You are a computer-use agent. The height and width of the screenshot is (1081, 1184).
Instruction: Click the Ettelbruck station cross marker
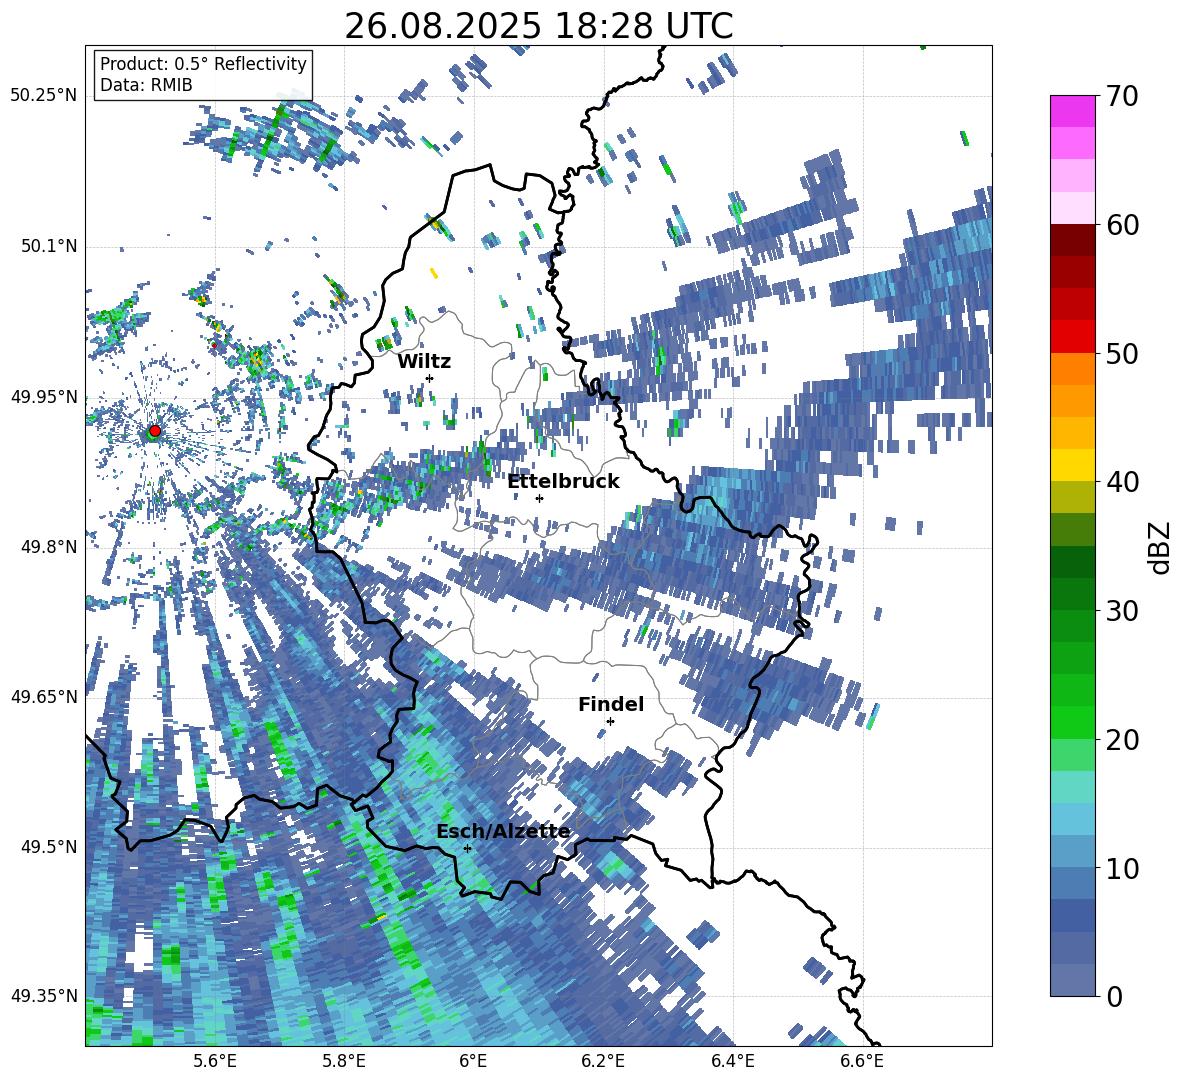tap(539, 498)
